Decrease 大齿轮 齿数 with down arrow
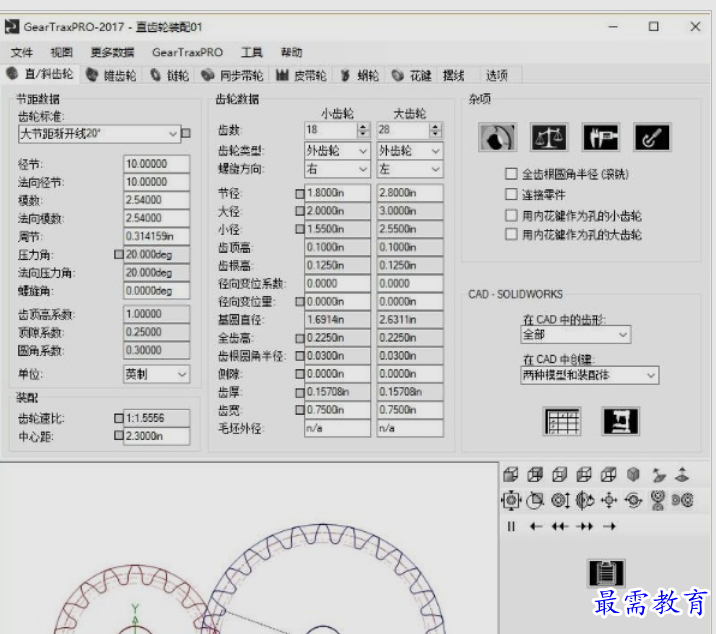716x634 pixels. 436,134
